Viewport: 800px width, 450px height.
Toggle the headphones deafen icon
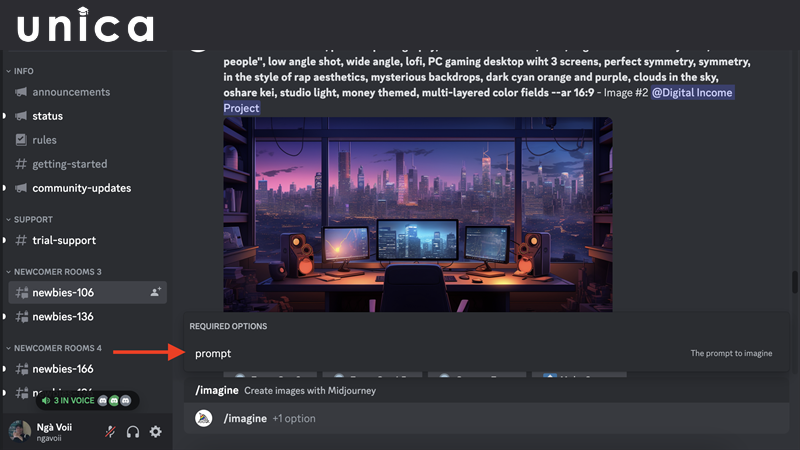point(133,432)
